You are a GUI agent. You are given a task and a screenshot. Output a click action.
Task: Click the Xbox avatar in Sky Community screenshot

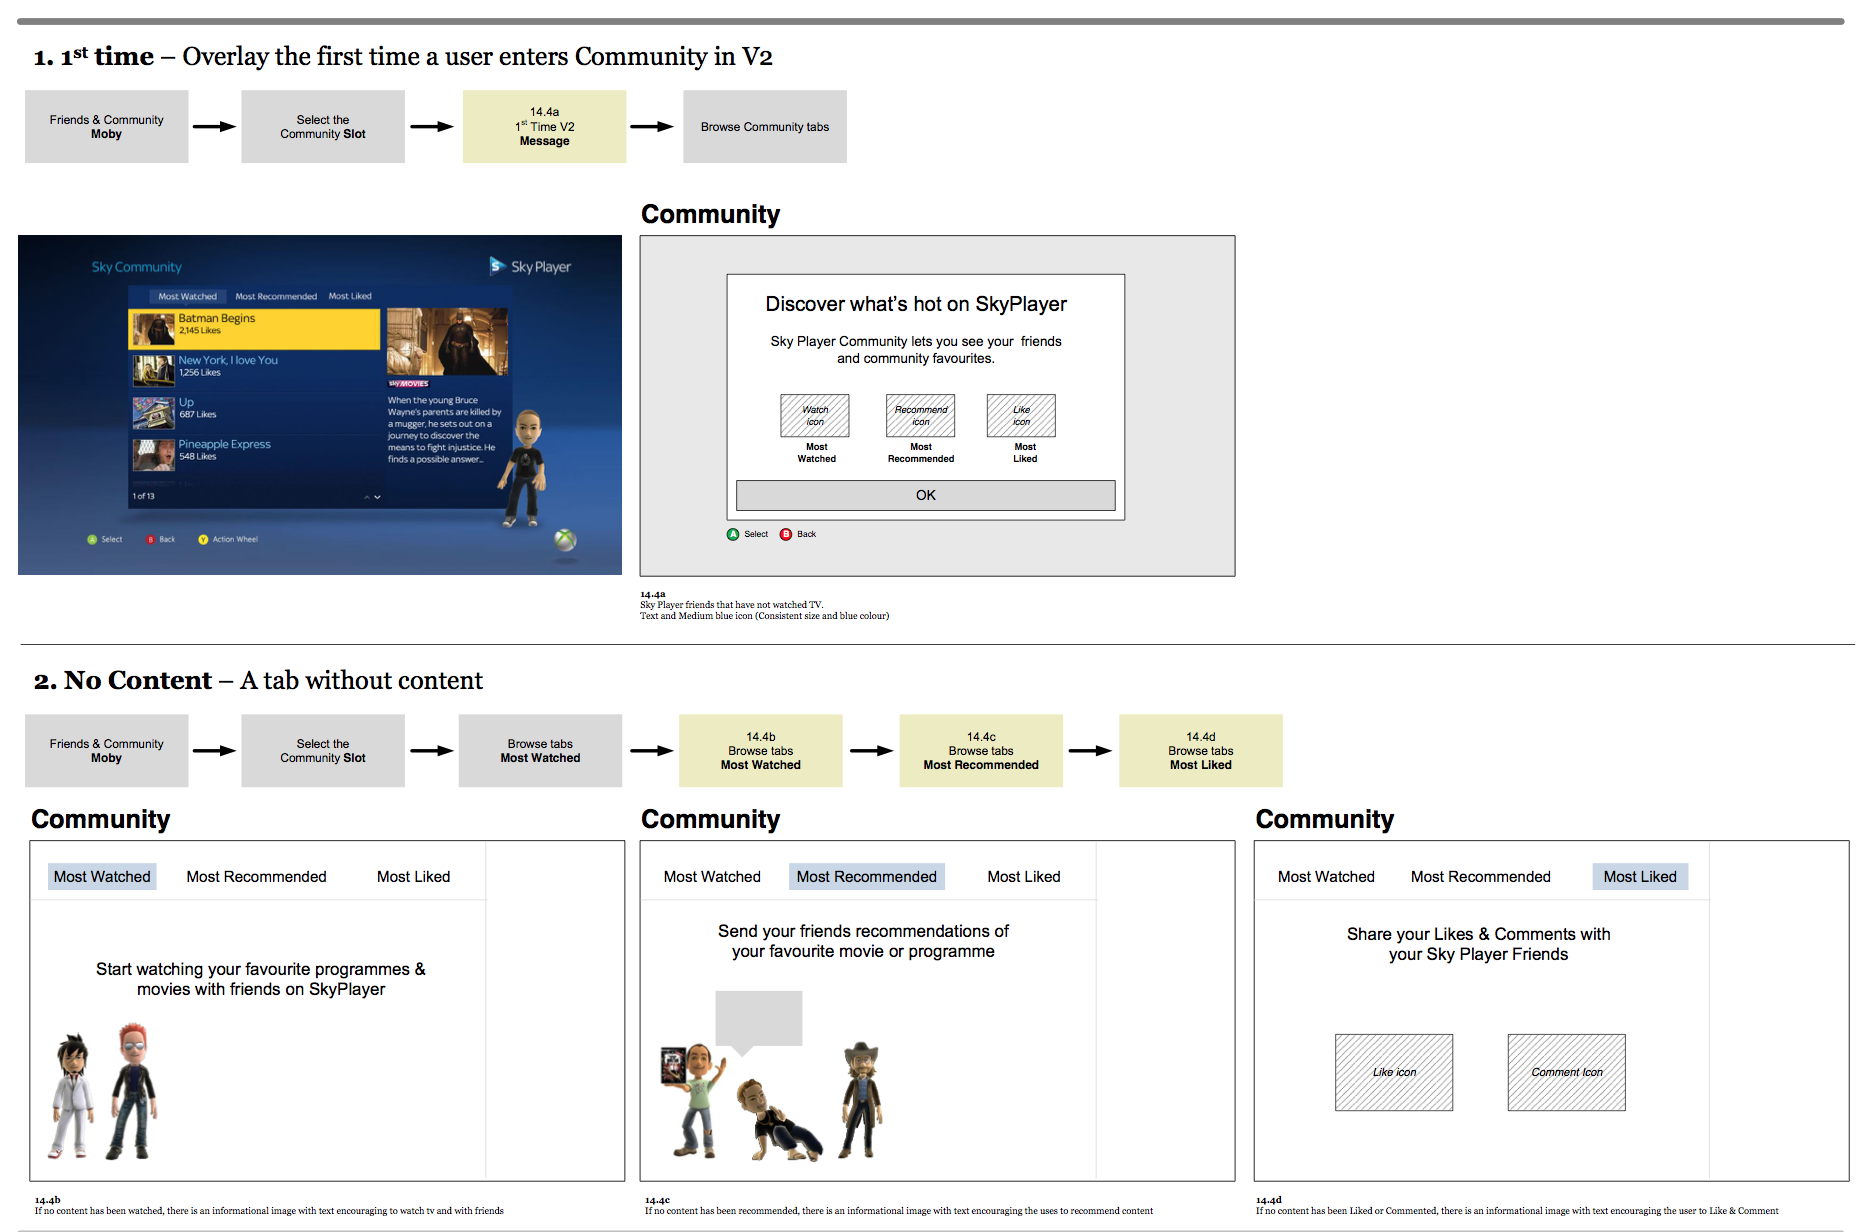pyautogui.click(x=523, y=468)
